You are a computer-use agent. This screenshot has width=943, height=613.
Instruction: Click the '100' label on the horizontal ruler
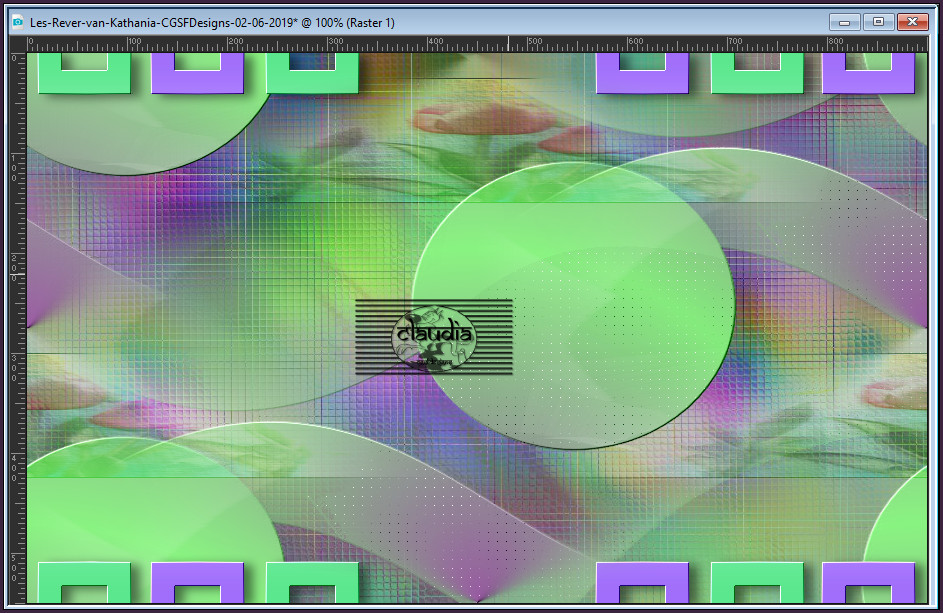pos(135,41)
